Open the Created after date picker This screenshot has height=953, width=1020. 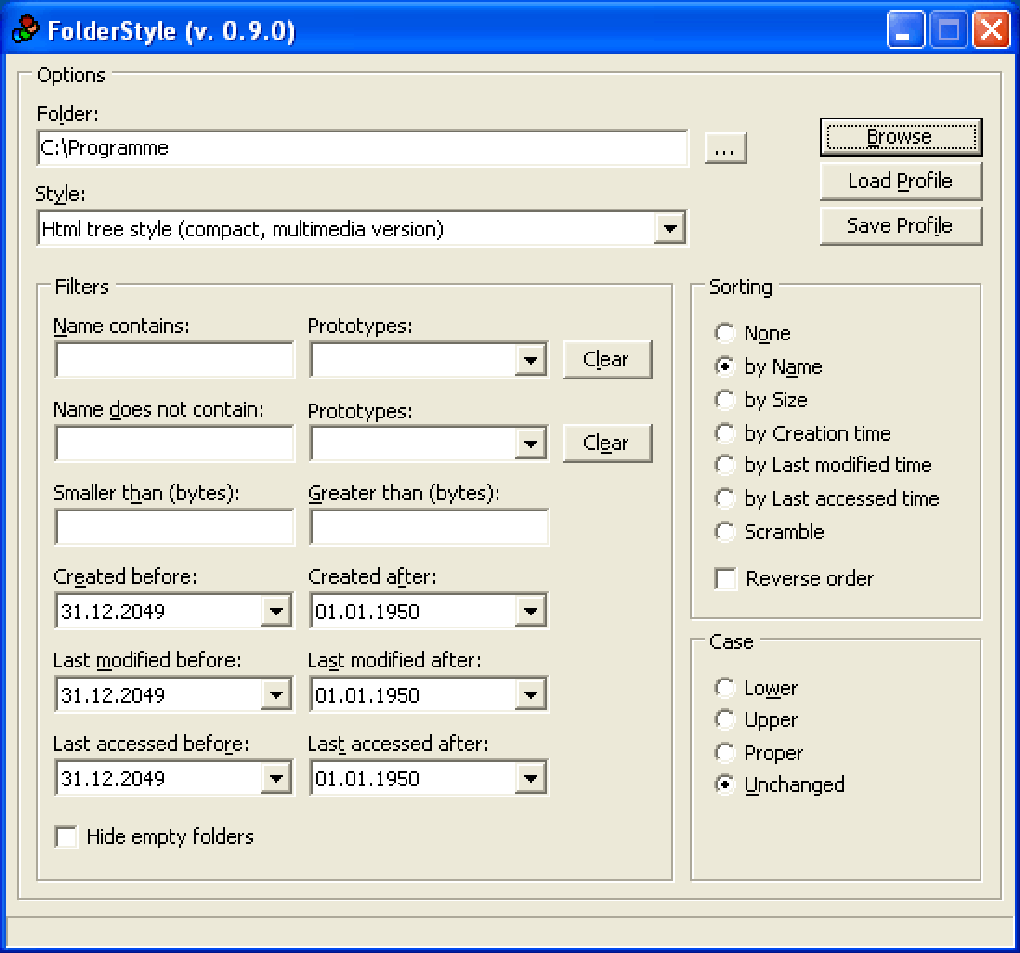pyautogui.click(x=531, y=611)
